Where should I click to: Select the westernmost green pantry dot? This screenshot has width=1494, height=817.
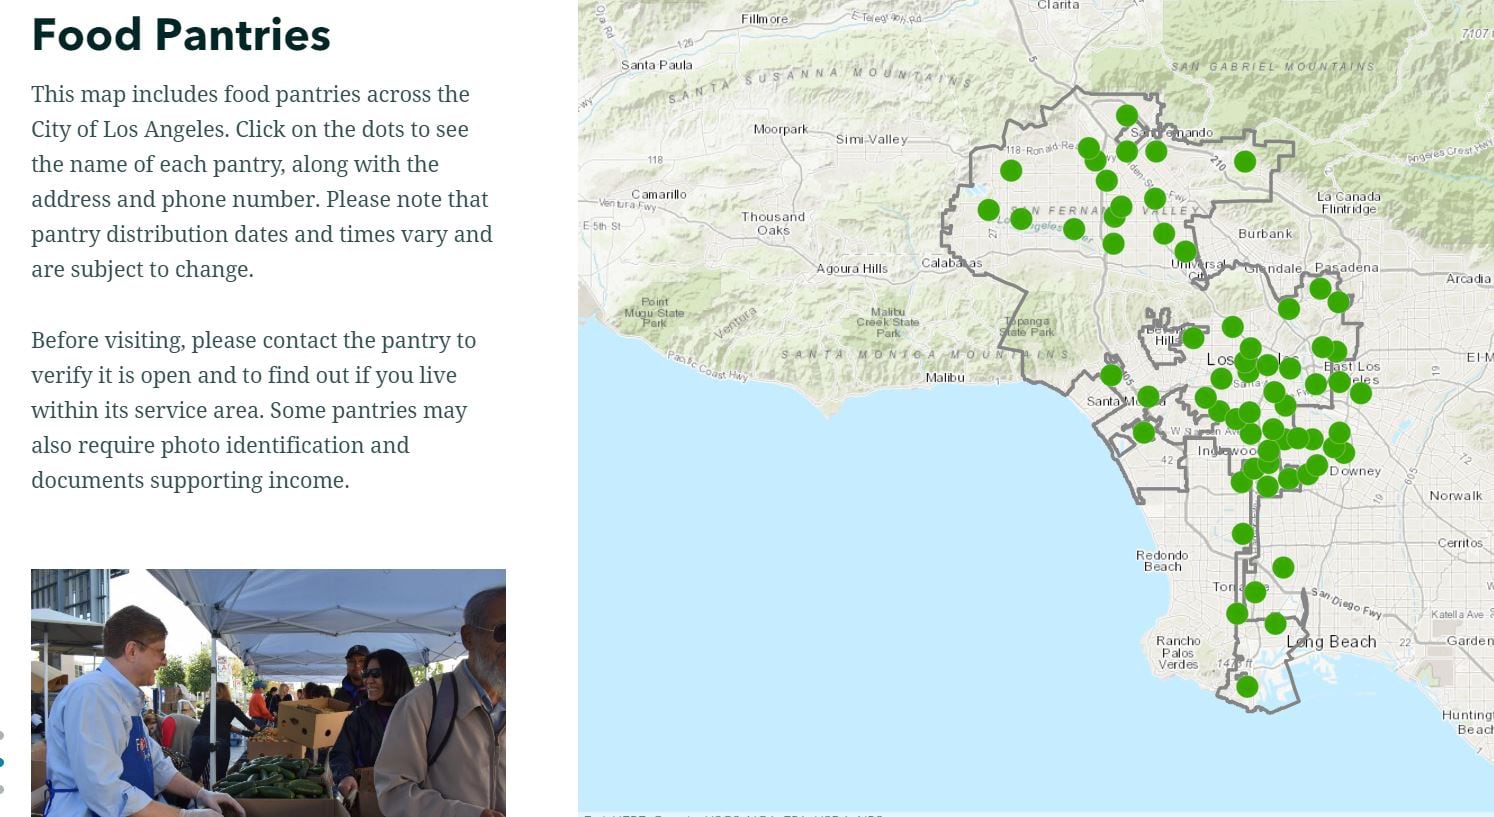coord(988,210)
